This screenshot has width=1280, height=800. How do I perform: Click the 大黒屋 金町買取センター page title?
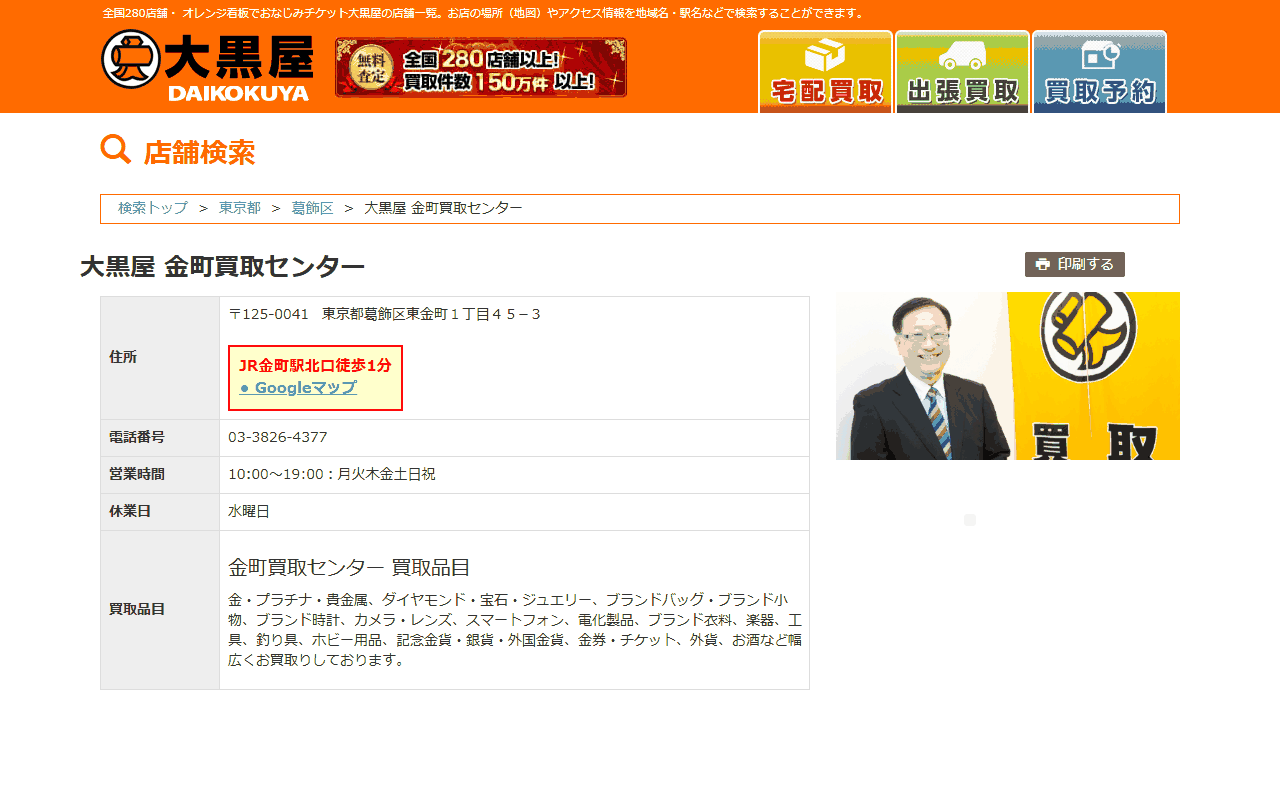(222, 267)
